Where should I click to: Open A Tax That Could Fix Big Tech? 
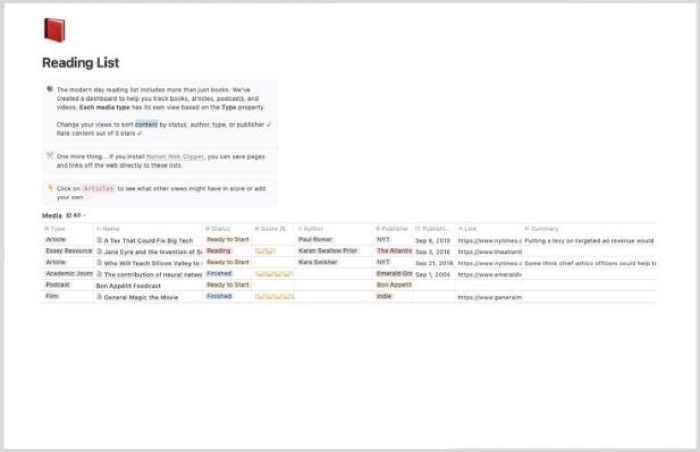point(148,240)
